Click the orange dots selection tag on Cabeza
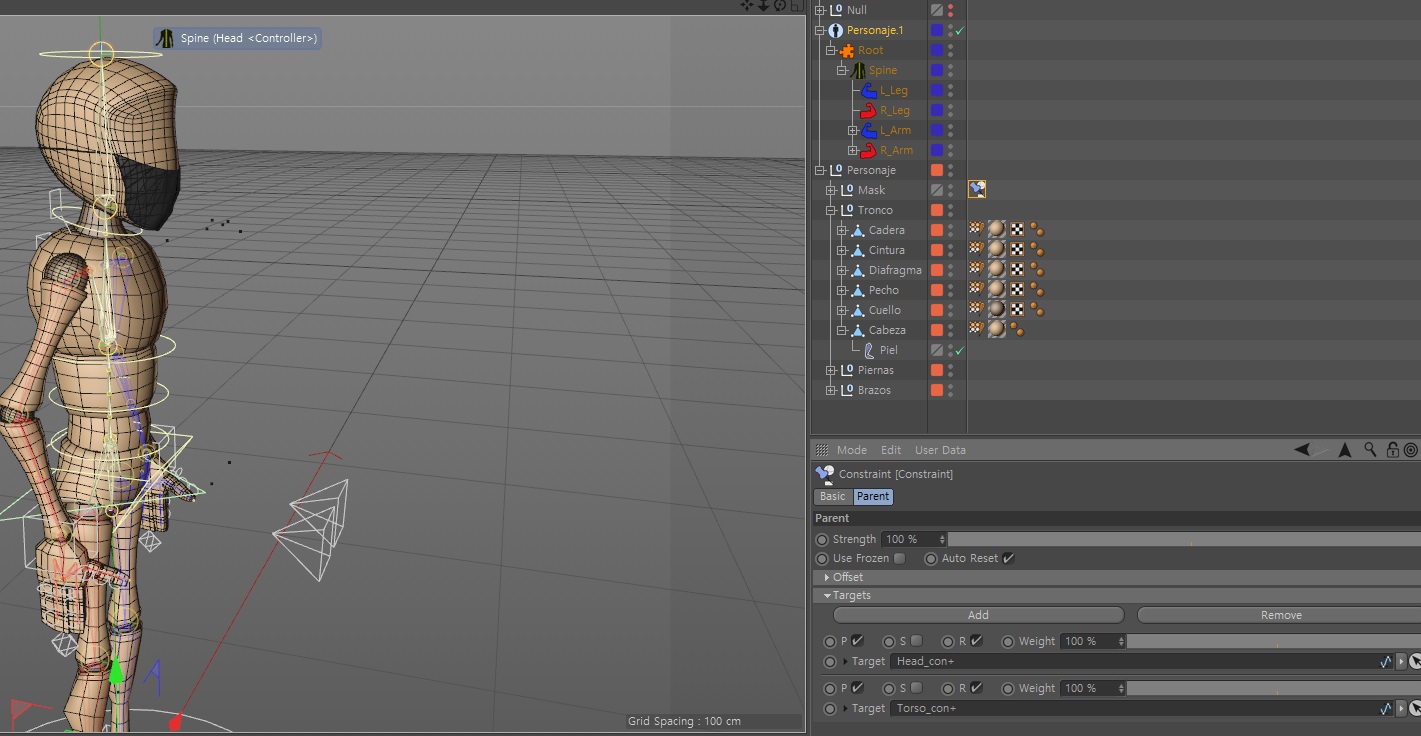 click(1017, 329)
